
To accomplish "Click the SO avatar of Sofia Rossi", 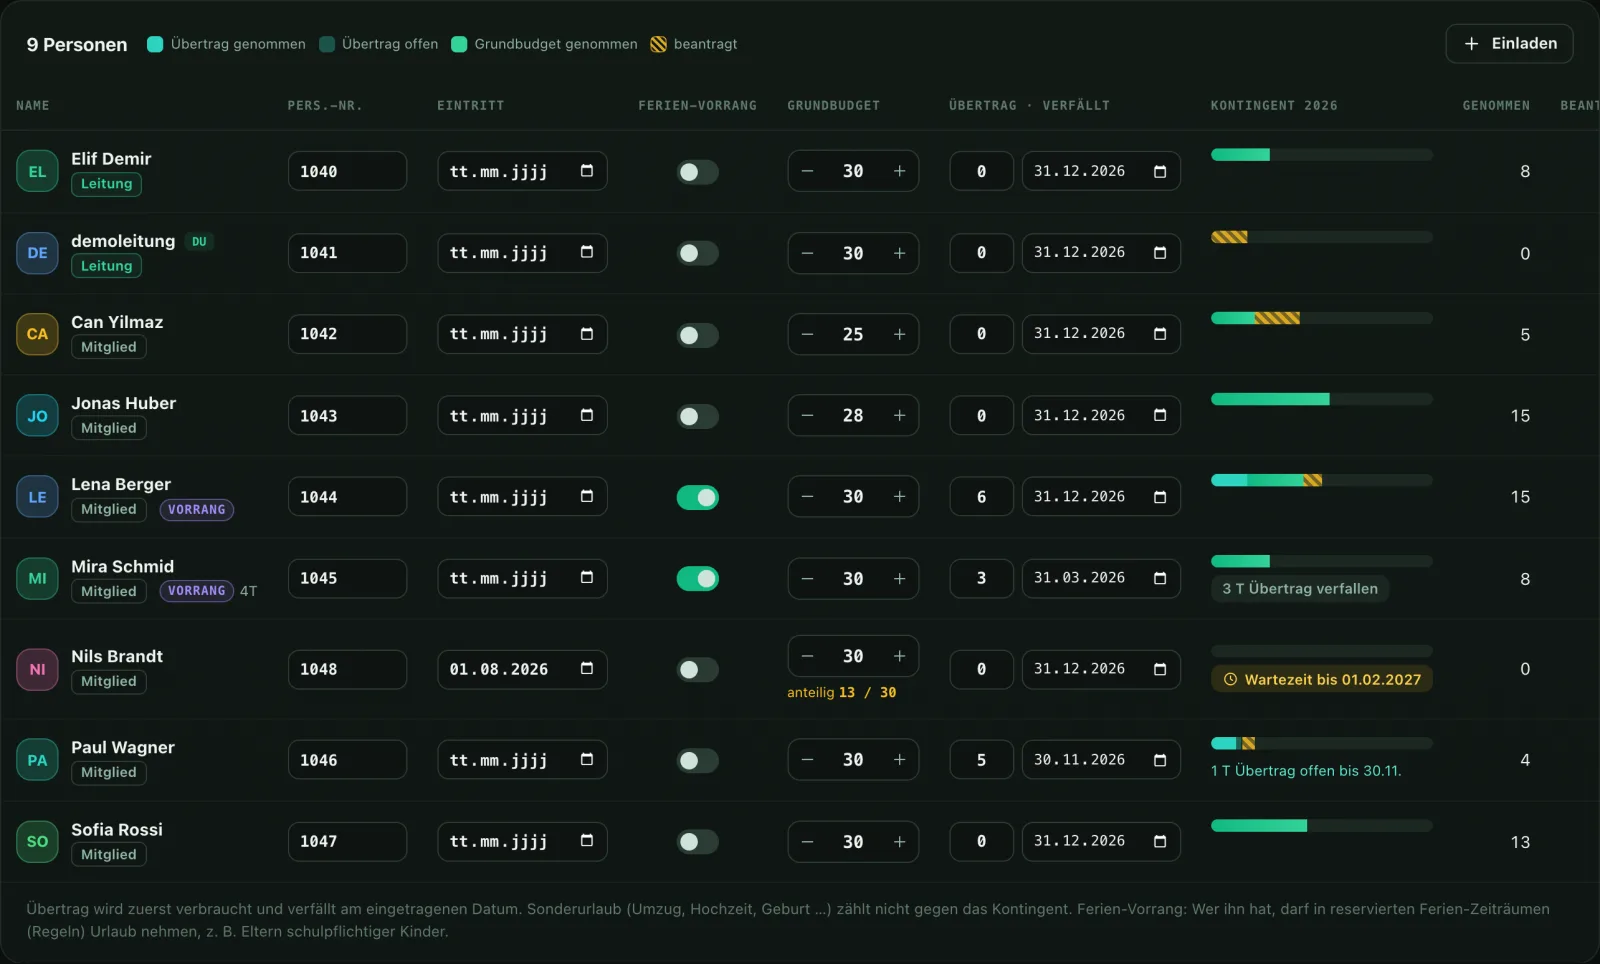I will tap(37, 842).
